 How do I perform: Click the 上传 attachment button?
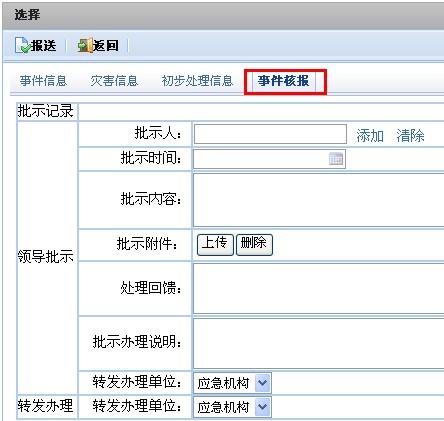tap(215, 244)
